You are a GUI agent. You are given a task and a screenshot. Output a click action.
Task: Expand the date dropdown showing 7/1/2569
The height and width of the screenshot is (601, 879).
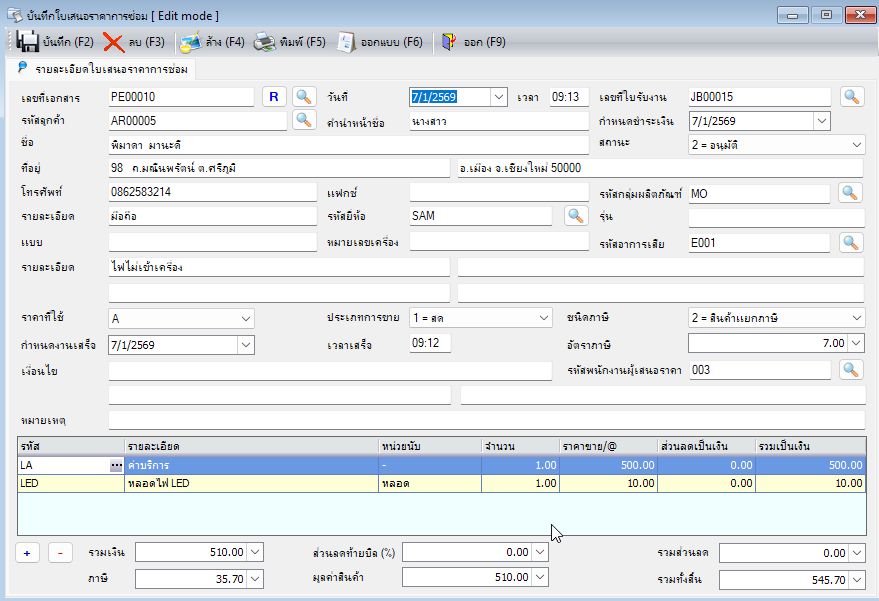point(498,96)
